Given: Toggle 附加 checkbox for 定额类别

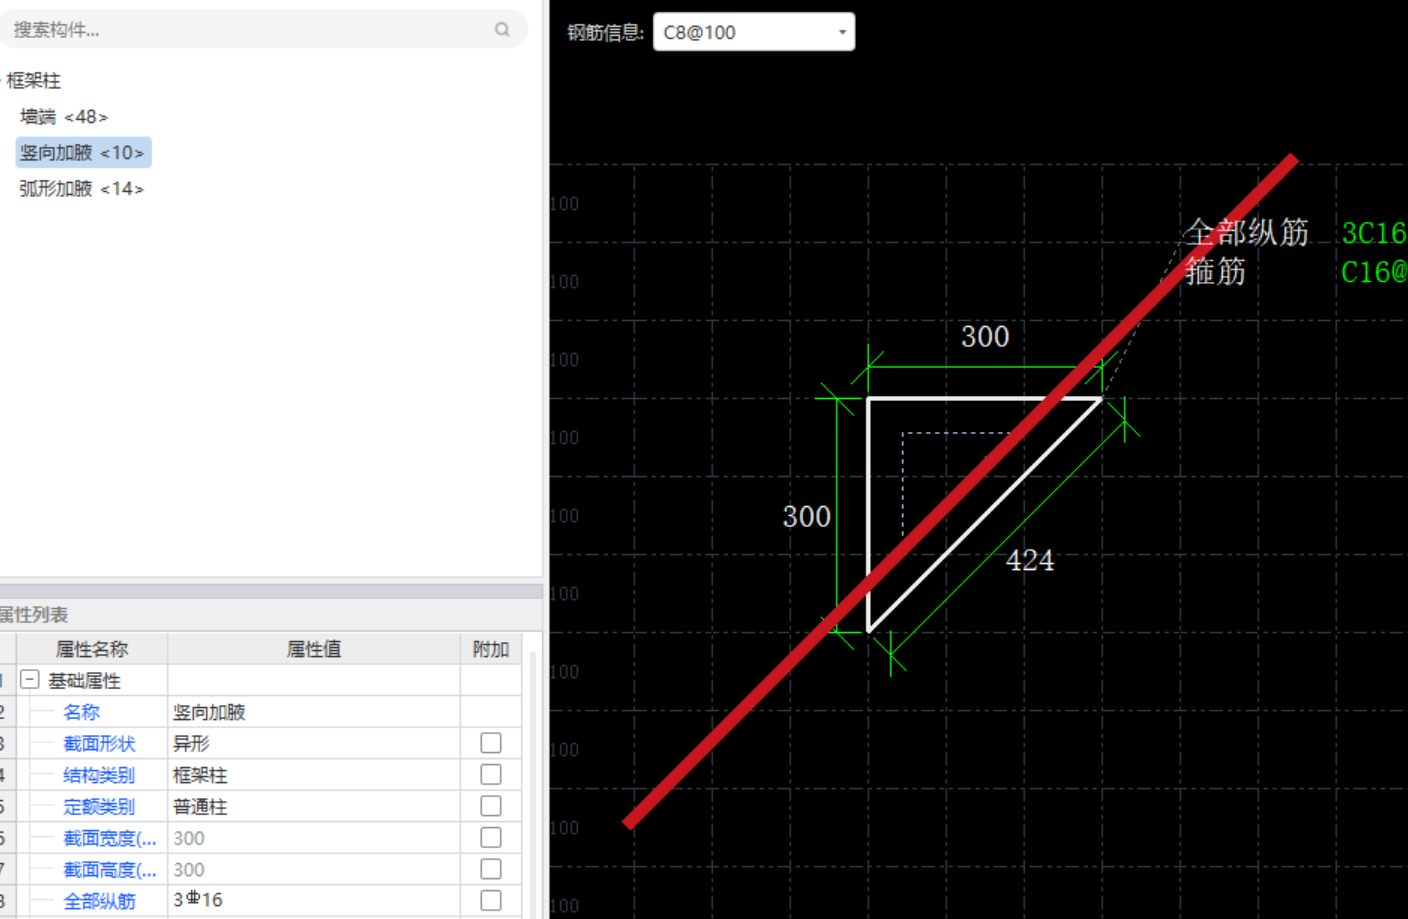Looking at the screenshot, I should (491, 806).
